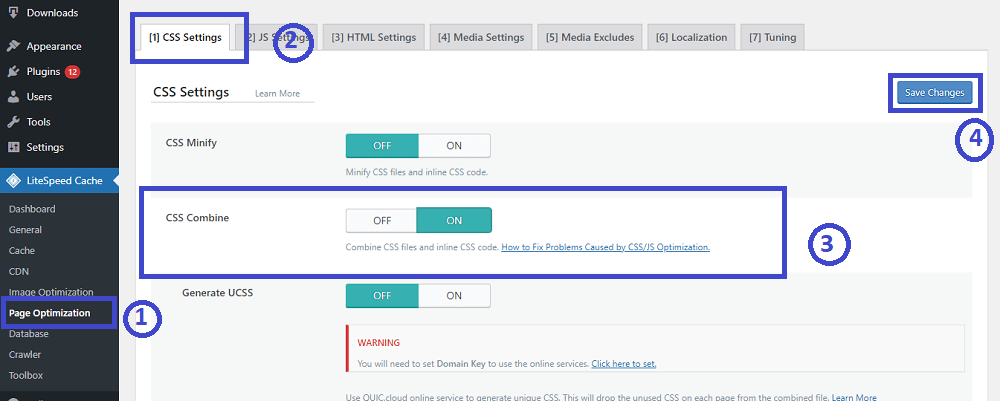Go to the Tuning tab
This screenshot has height=401, width=1000.
pos(772,37)
